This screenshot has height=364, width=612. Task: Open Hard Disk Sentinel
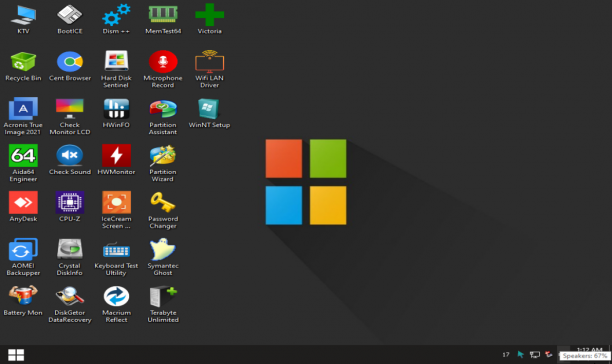(116, 69)
